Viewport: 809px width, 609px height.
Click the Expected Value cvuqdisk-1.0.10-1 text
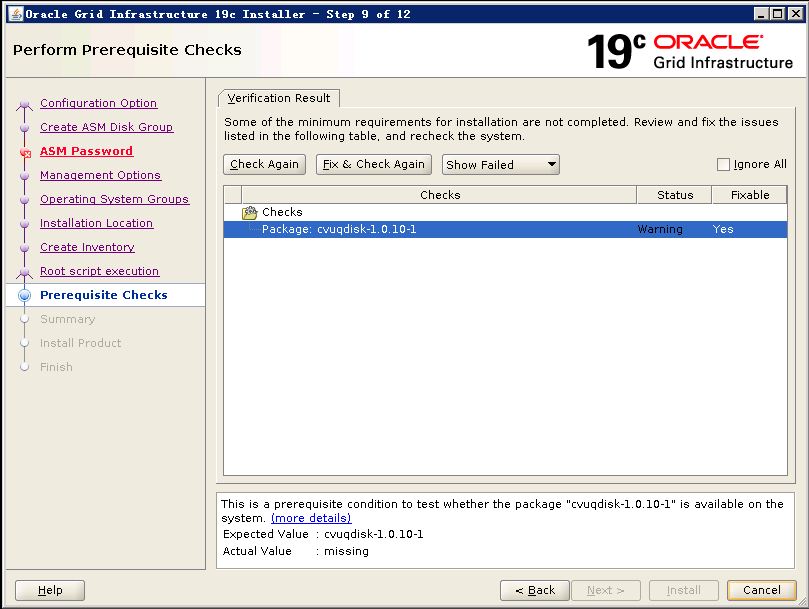pyautogui.click(x=374, y=534)
